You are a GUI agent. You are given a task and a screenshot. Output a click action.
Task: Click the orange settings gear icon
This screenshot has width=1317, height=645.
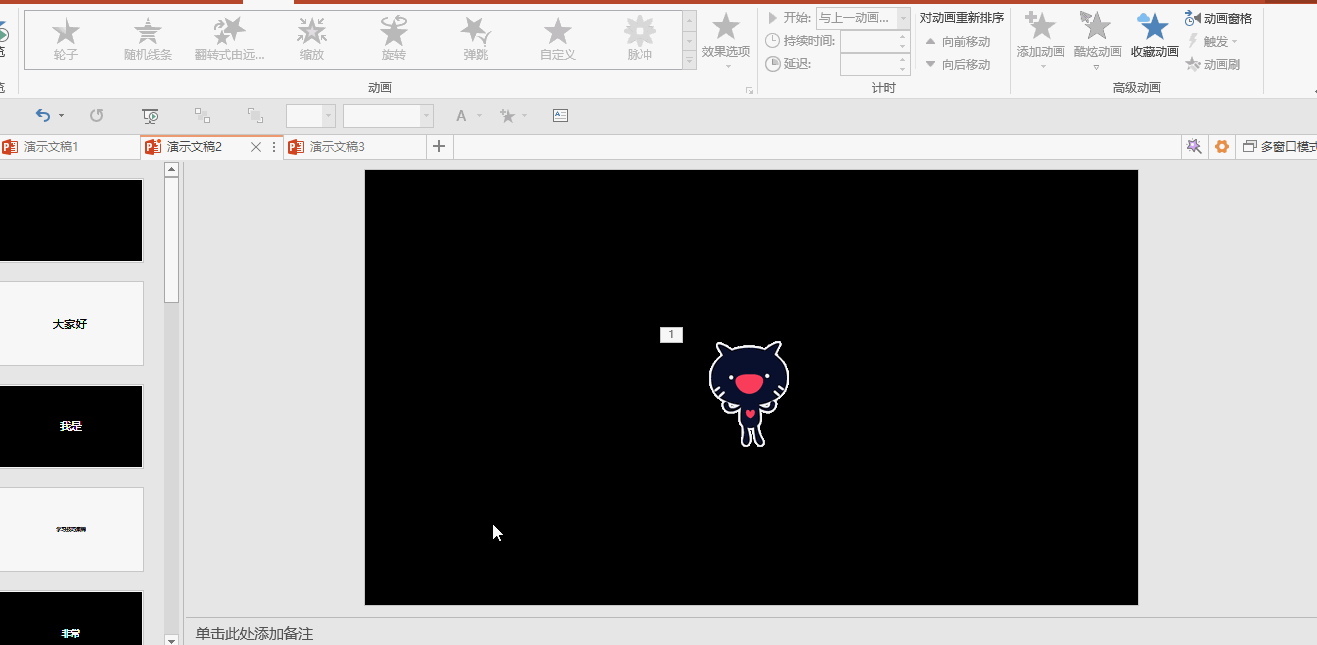(1221, 147)
